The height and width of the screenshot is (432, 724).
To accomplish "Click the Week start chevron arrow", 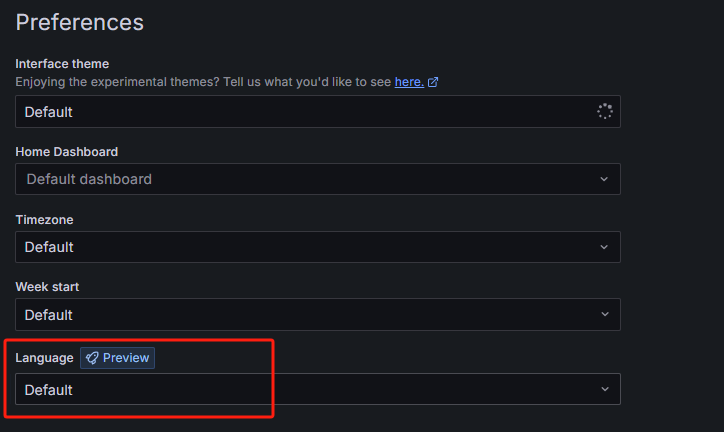I will click(x=604, y=315).
